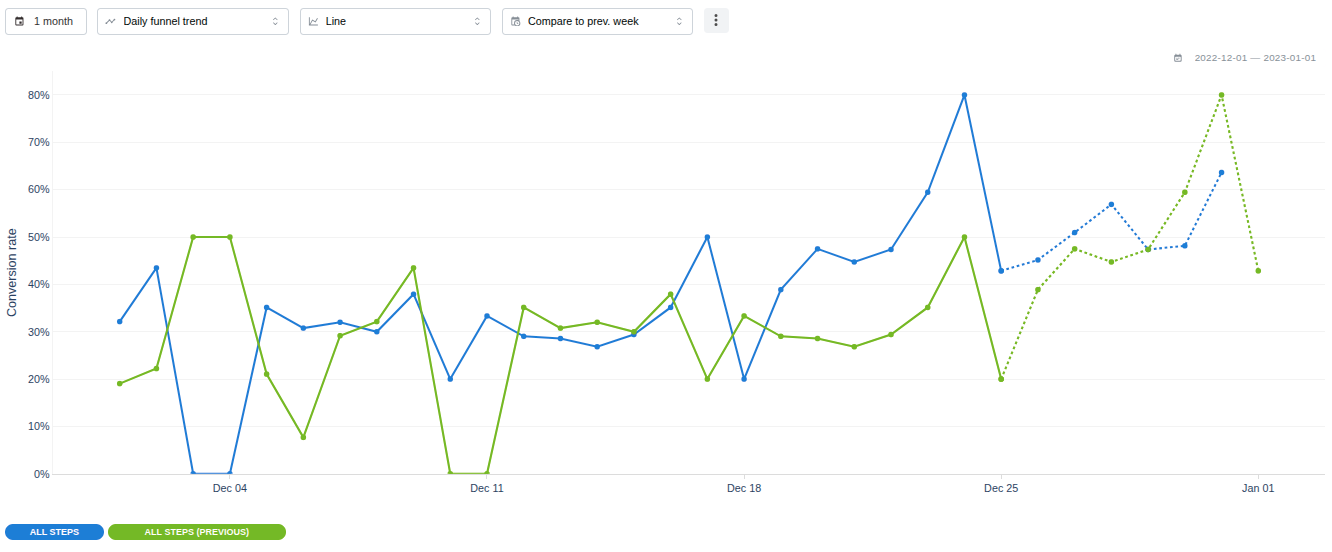Click the Jan 01 x-axis label
1332x552 pixels.
tap(1258, 488)
